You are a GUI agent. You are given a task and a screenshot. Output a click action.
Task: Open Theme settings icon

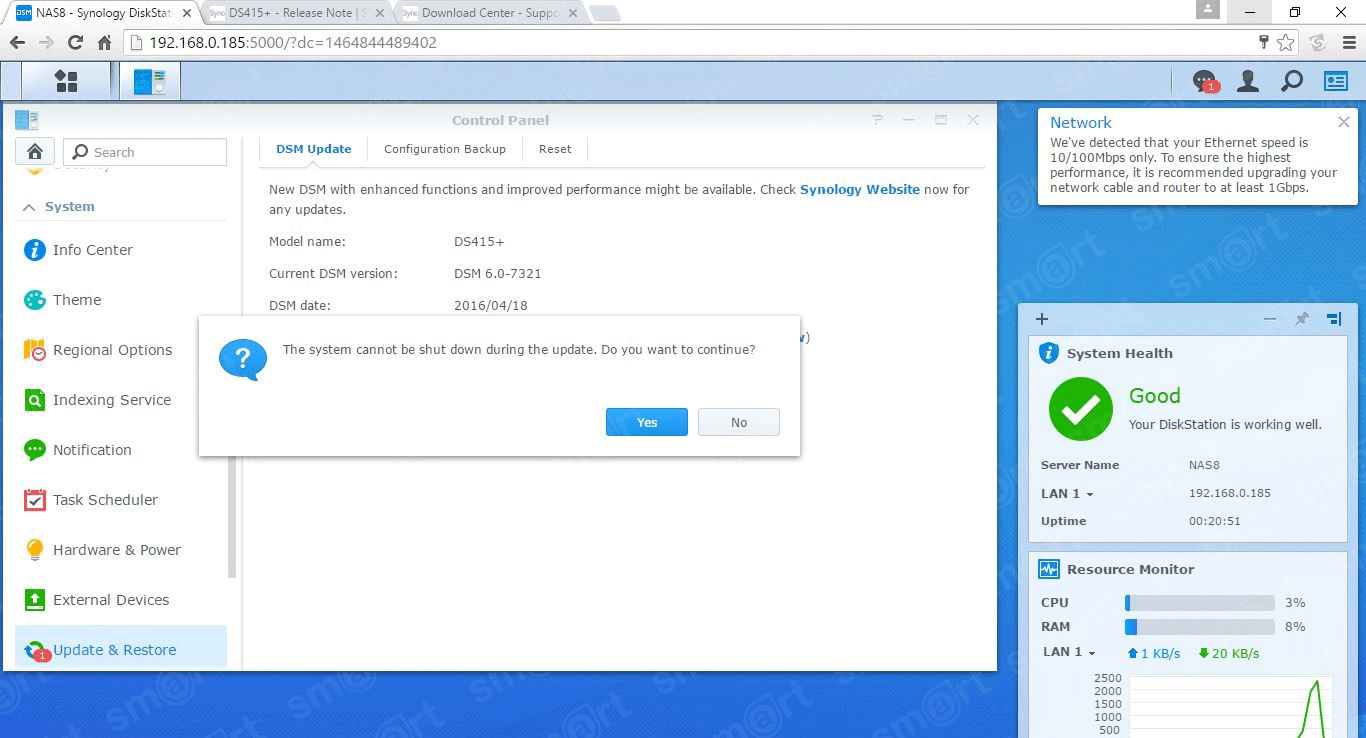point(35,300)
